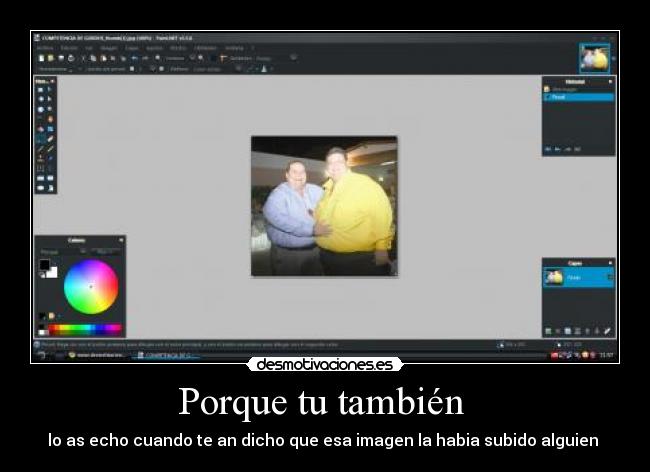Select the Pan hand tool
Image resolution: width=650 pixels, height=472 pixels.
point(50,119)
